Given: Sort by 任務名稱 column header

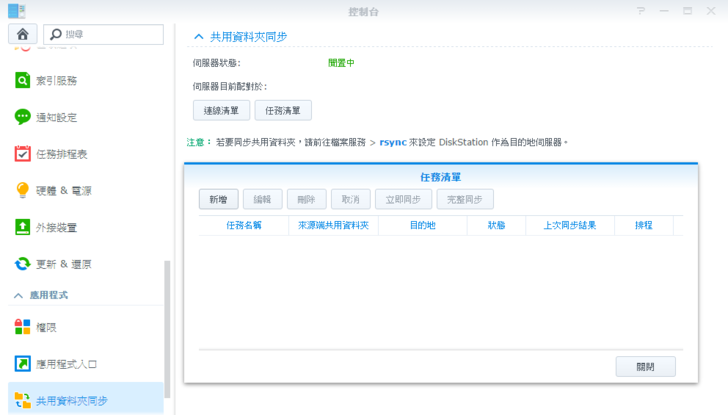Looking at the screenshot, I should pos(243,226).
